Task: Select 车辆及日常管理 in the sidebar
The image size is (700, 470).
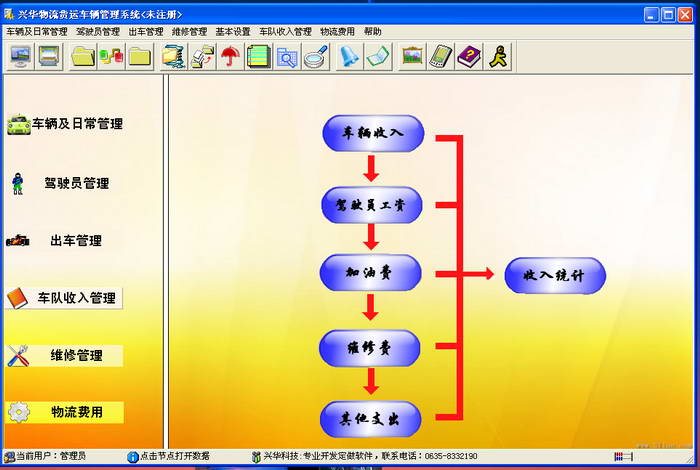Action: (77, 124)
